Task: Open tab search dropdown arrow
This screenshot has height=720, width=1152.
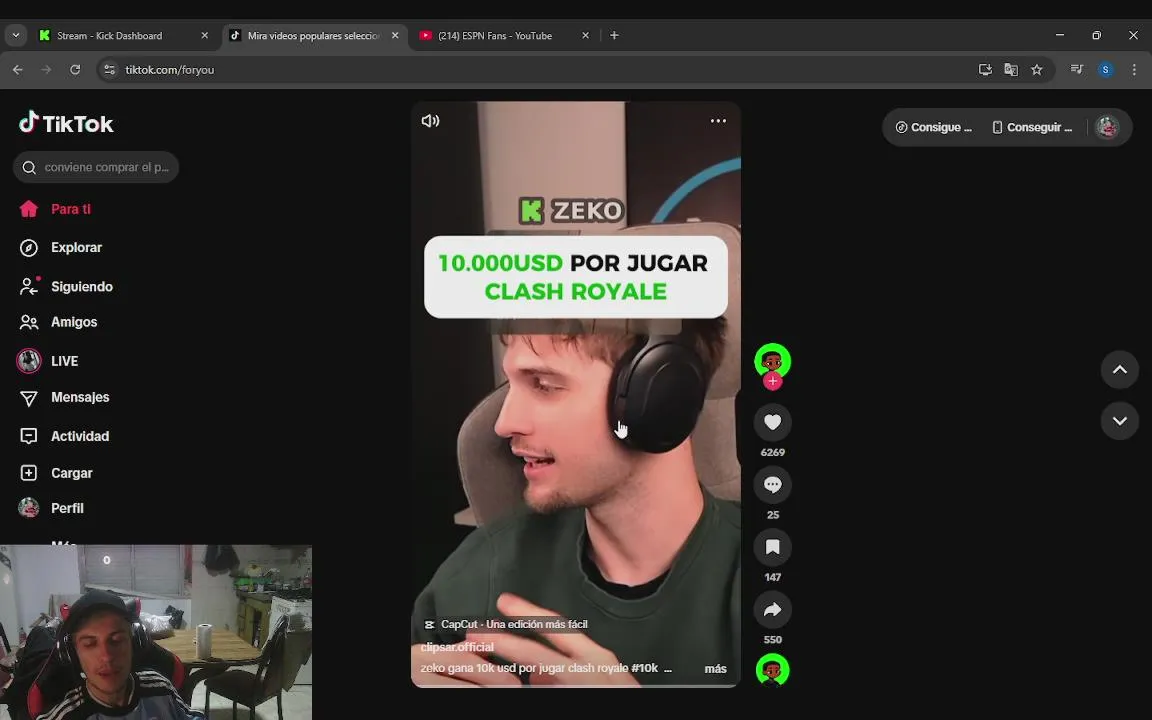Action: (15, 35)
